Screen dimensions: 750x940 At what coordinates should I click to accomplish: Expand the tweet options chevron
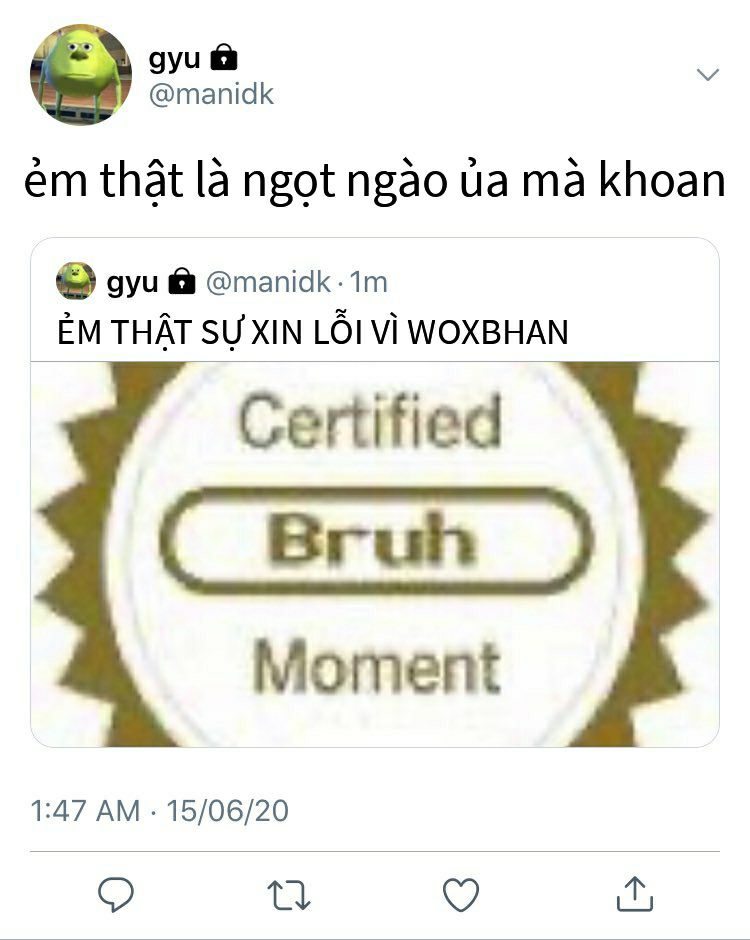708,74
